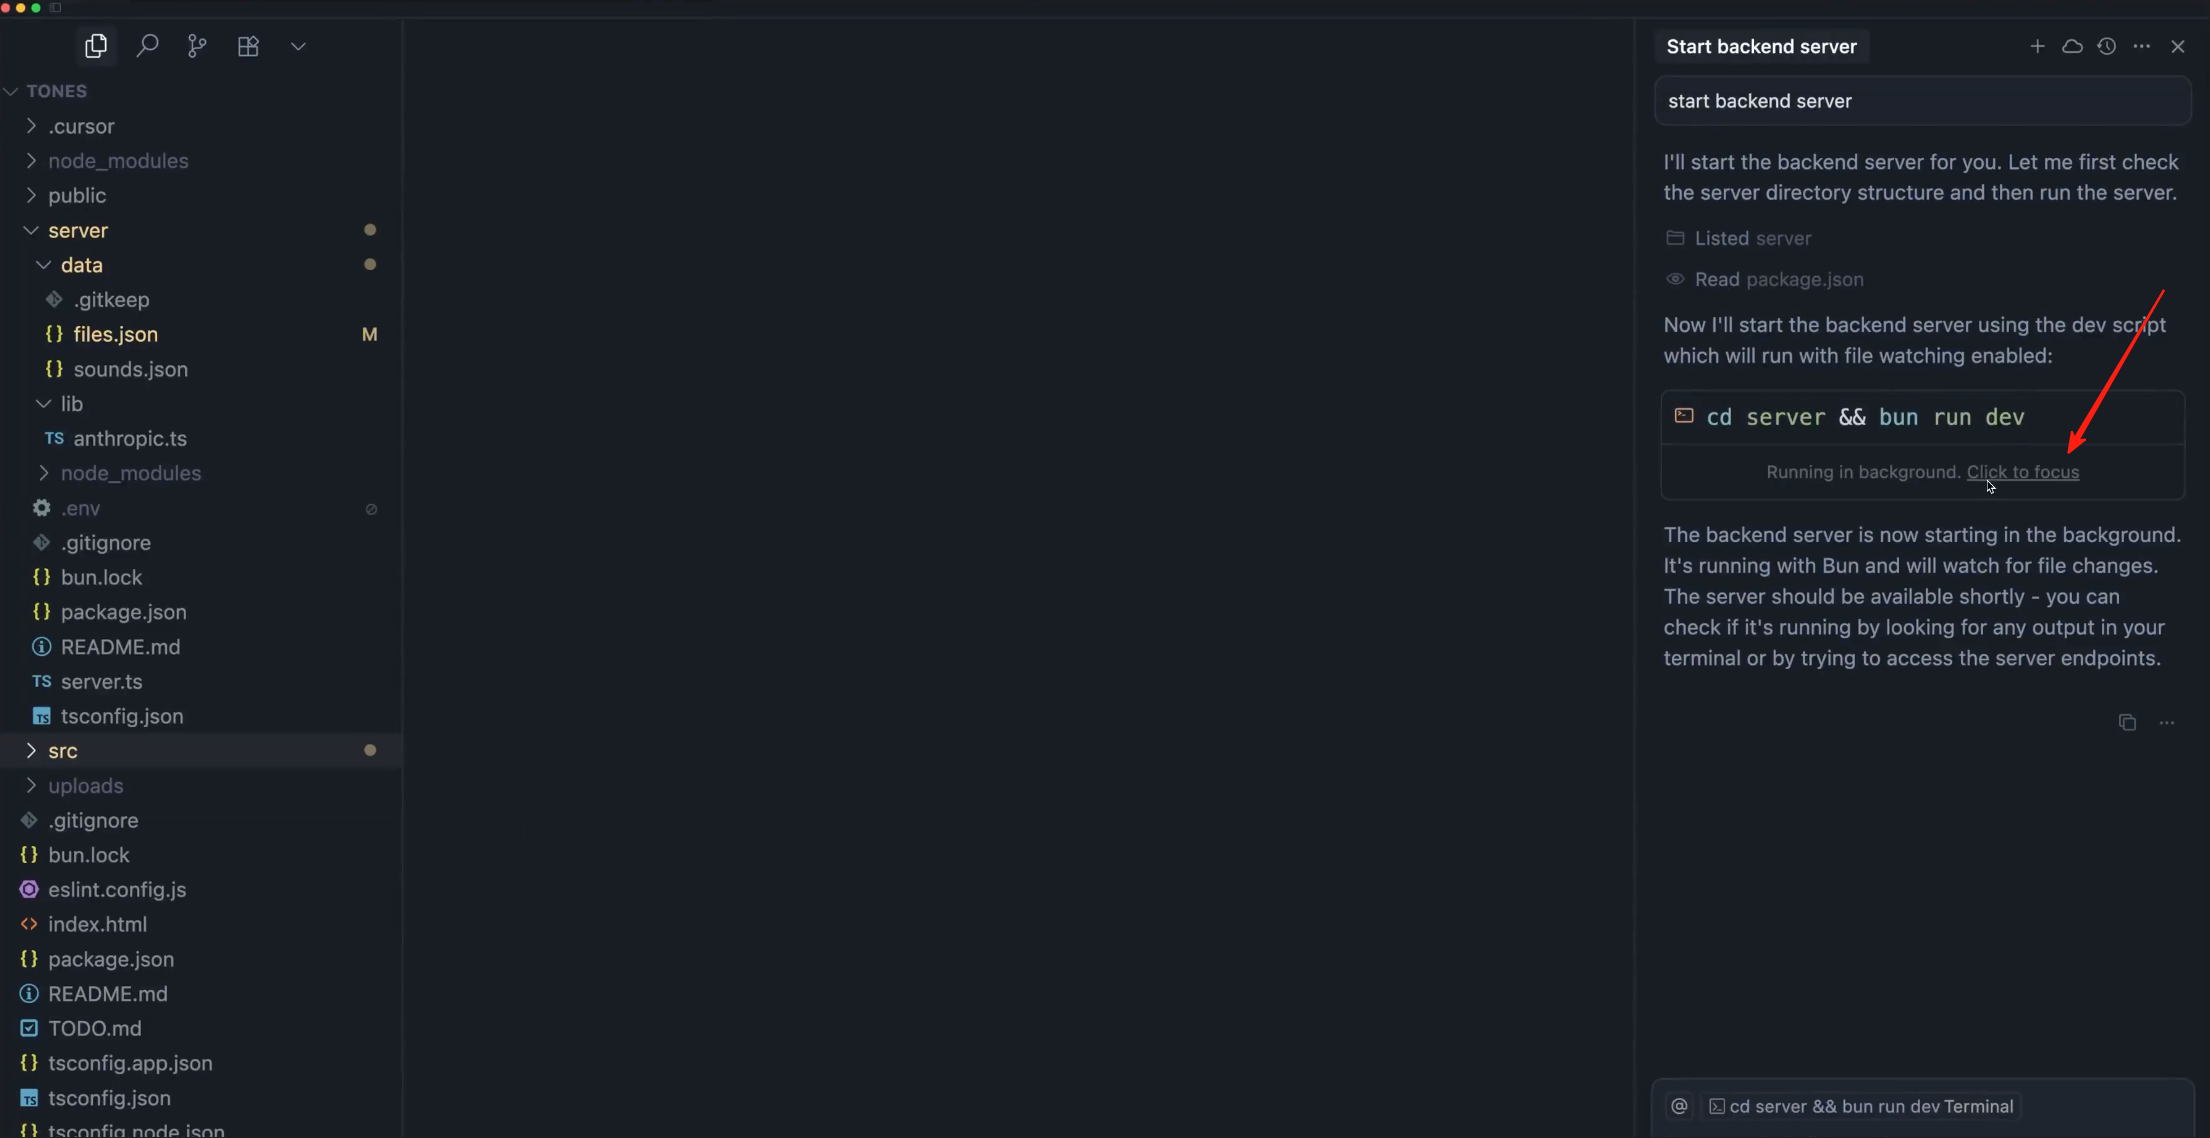
Task: Click the cloud icon in chat header
Action: click(2072, 46)
